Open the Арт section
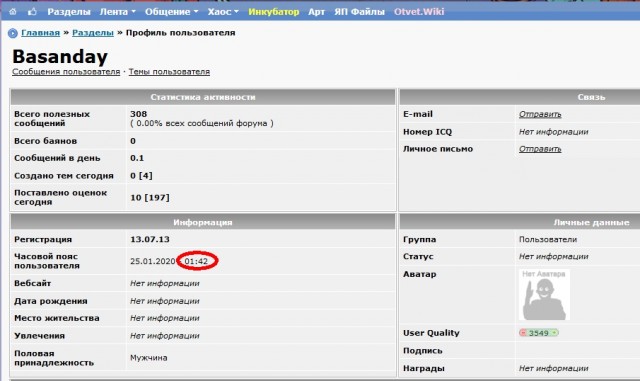The height and width of the screenshot is (381, 640). [316, 12]
